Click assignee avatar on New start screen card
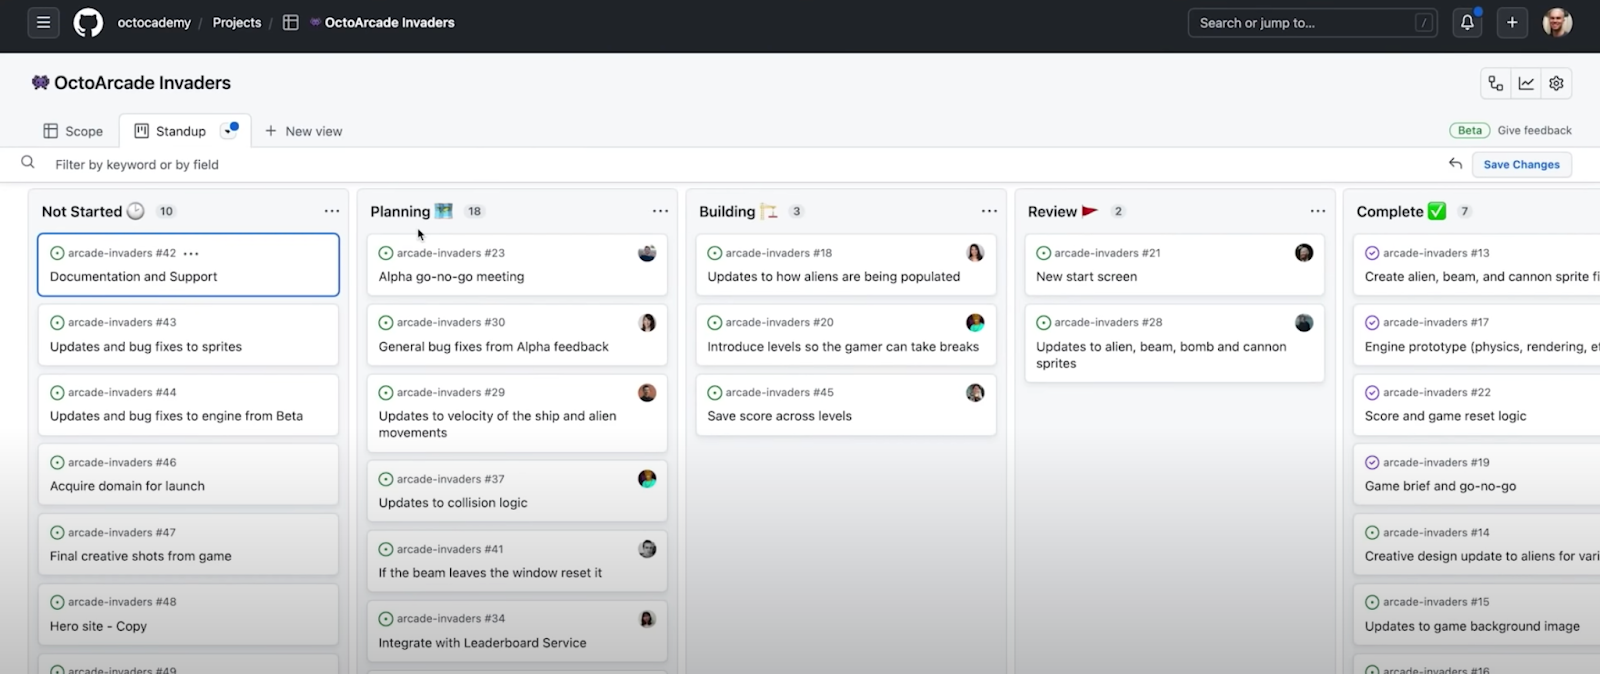 1304,253
